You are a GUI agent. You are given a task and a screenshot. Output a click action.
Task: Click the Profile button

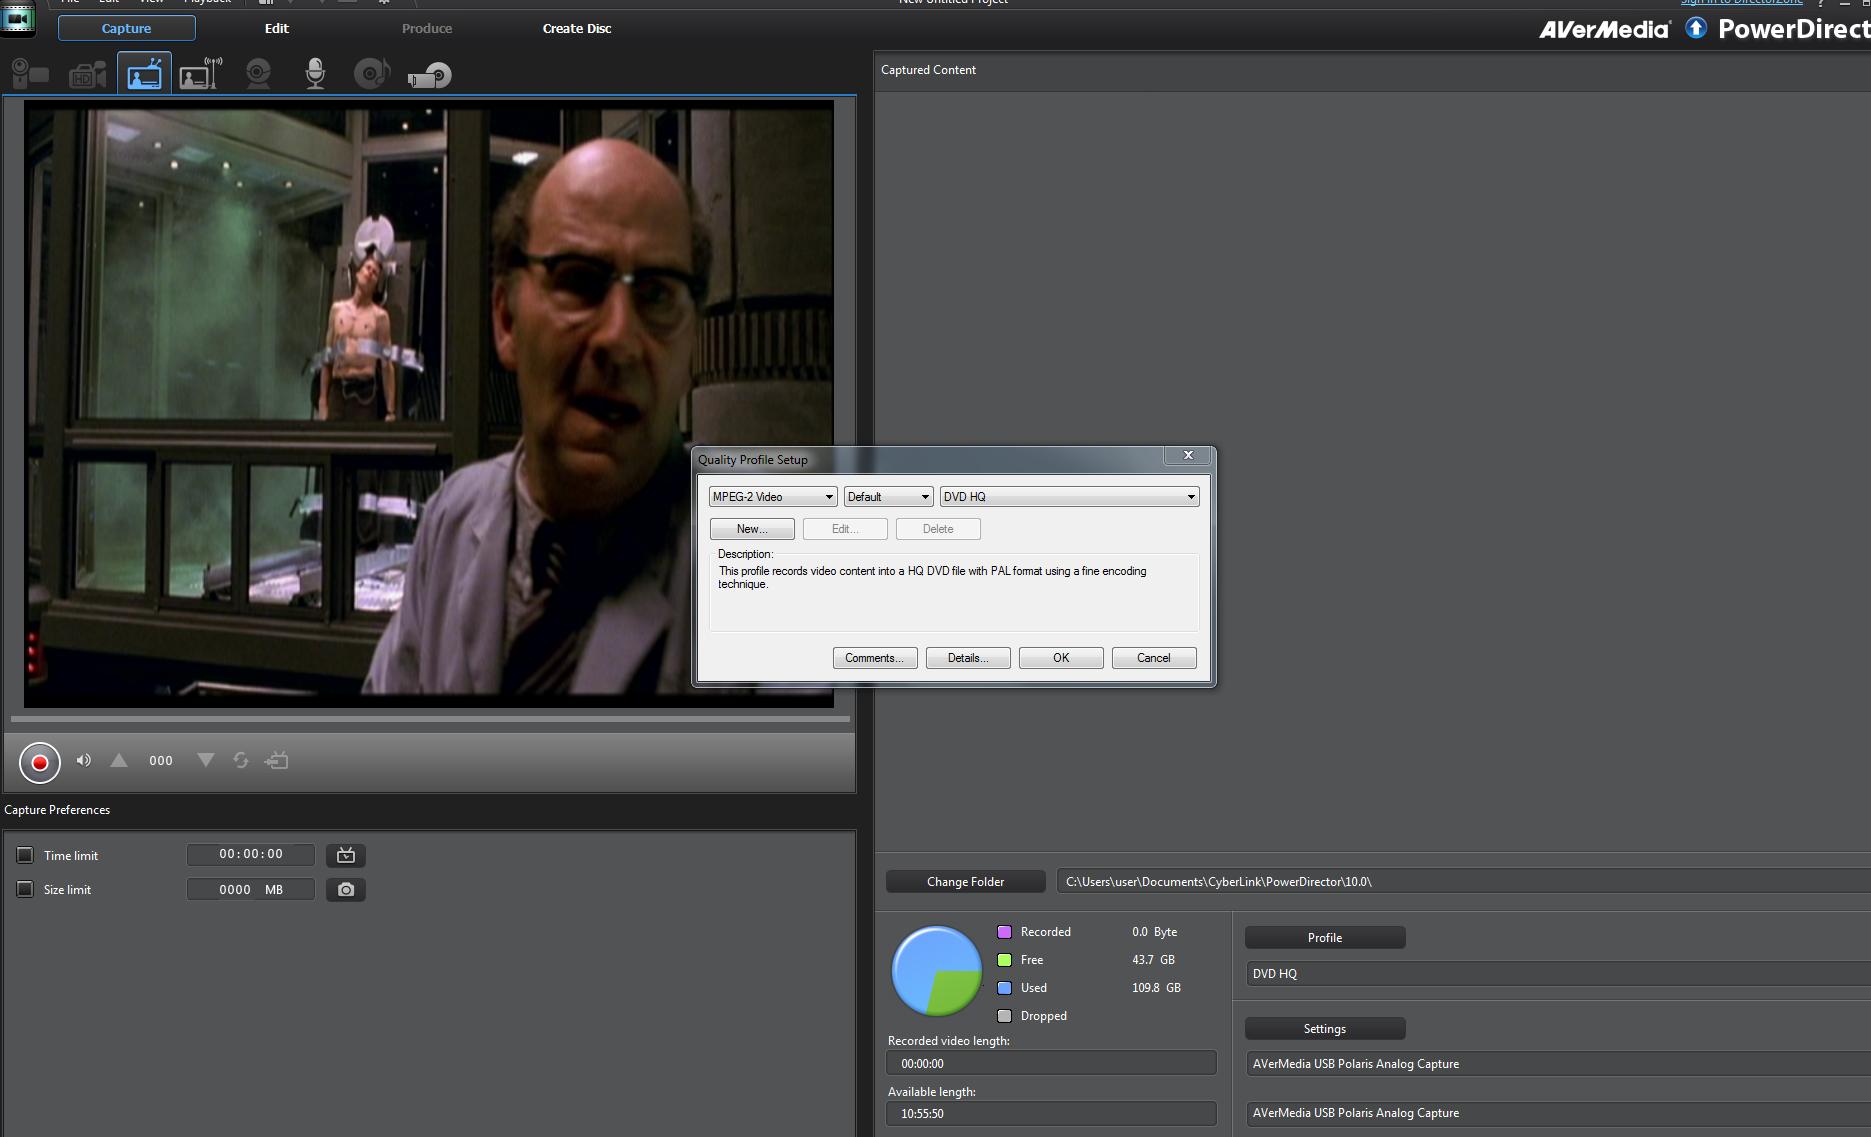(x=1325, y=937)
